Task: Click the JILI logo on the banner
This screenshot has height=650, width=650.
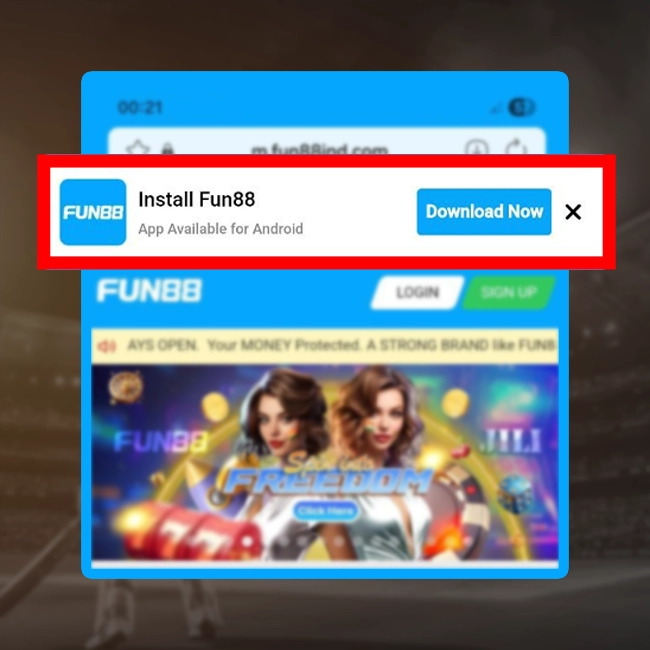Action: point(510,441)
